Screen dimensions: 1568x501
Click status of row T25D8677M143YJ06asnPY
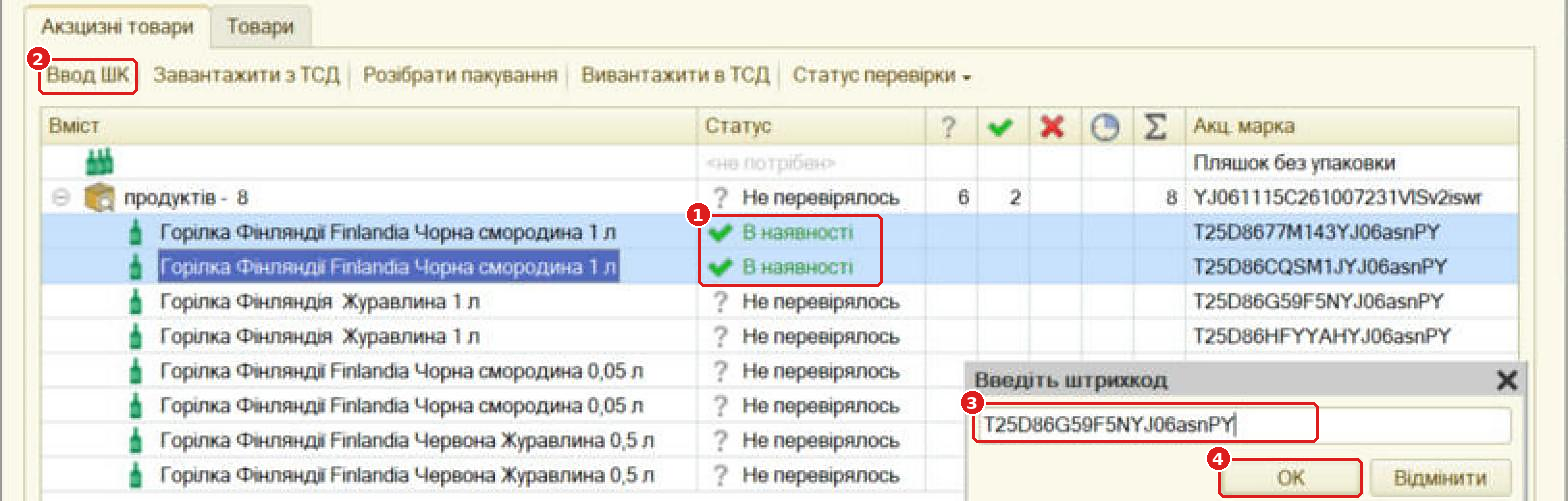click(781, 233)
